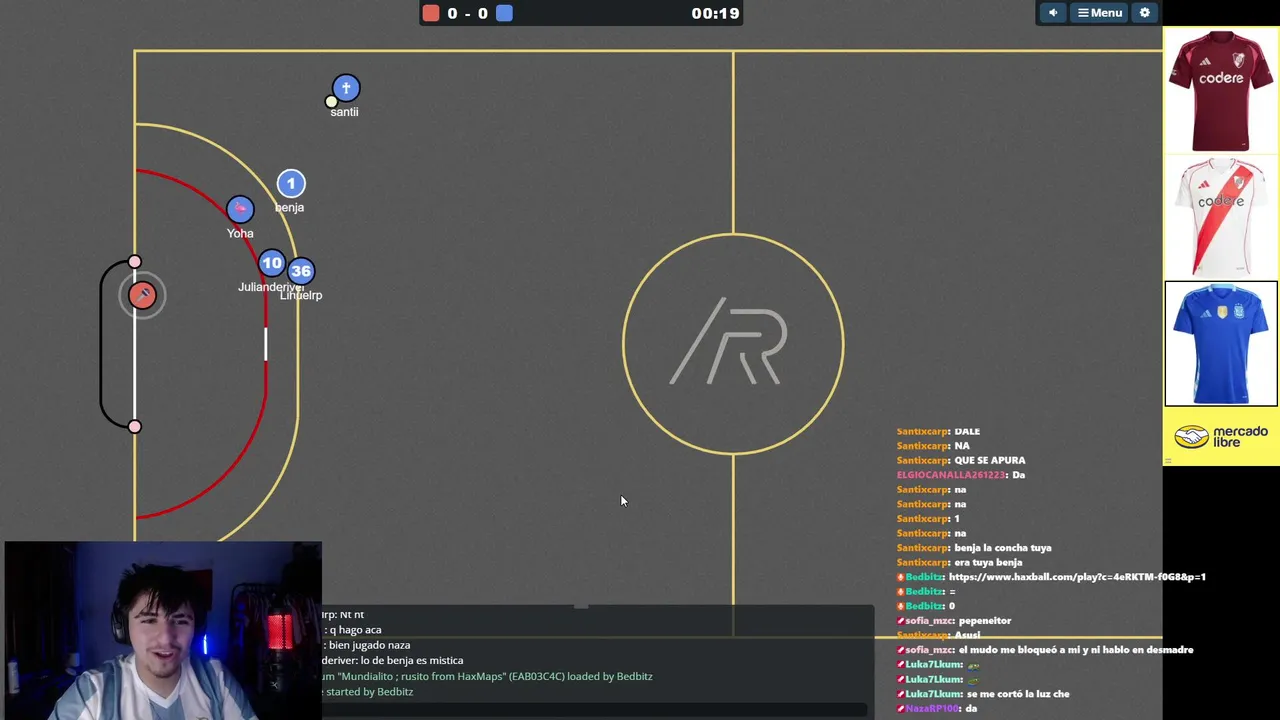Click the 0 - 0 score display
The image size is (1280, 720).
pyautogui.click(x=468, y=13)
